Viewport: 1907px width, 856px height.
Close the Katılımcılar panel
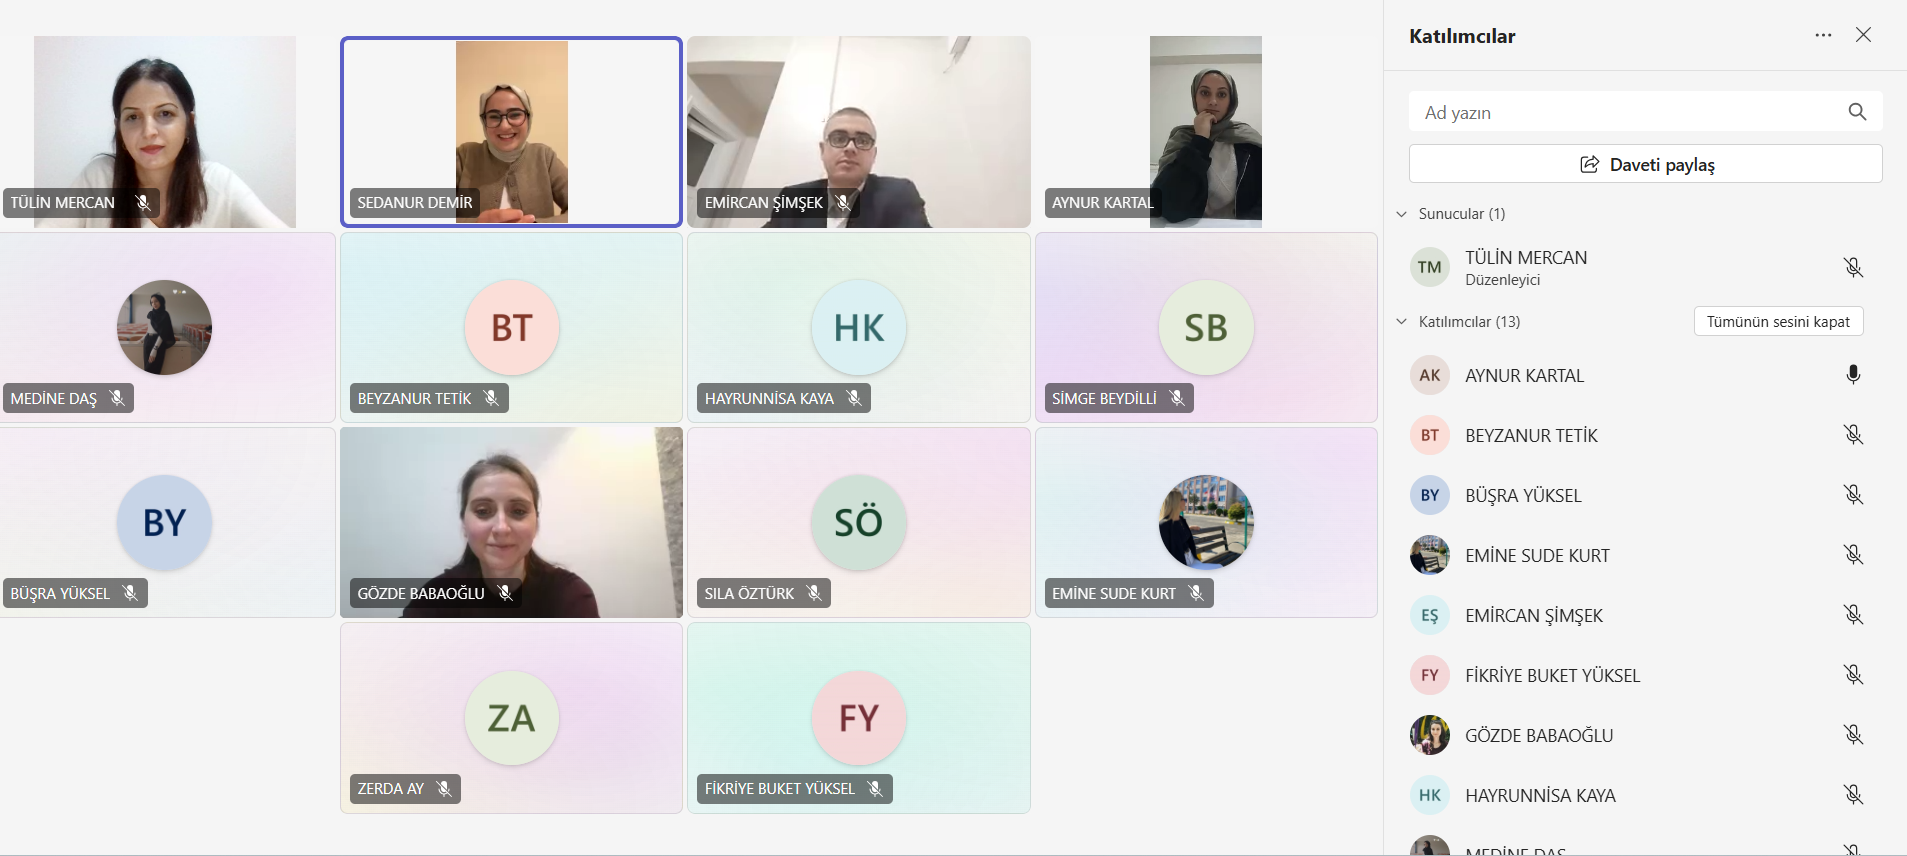(x=1863, y=35)
